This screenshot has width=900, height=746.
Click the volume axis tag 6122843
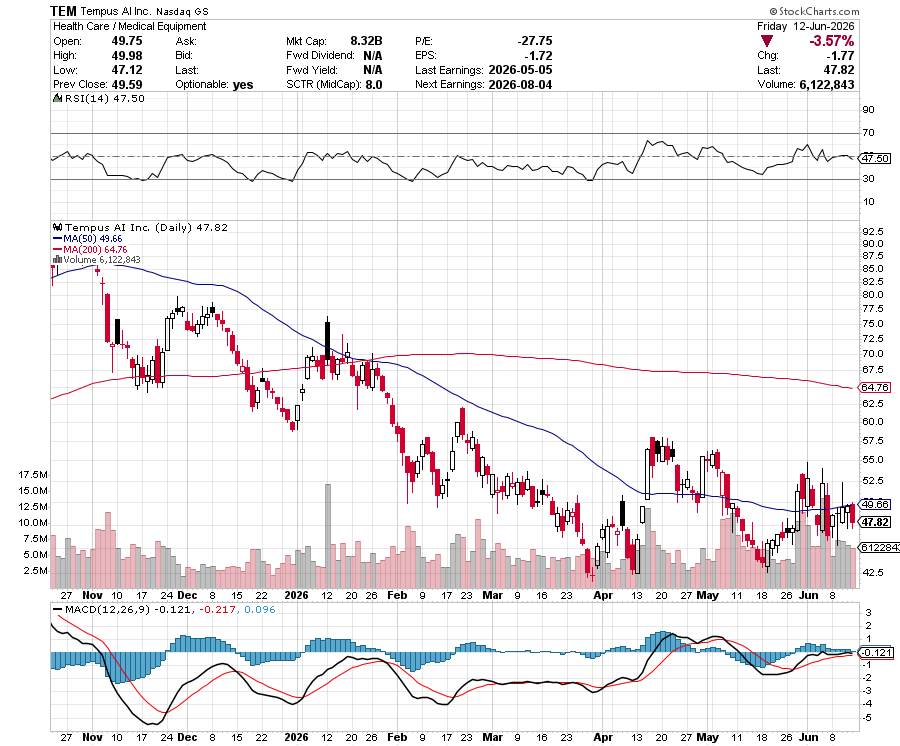(879, 547)
